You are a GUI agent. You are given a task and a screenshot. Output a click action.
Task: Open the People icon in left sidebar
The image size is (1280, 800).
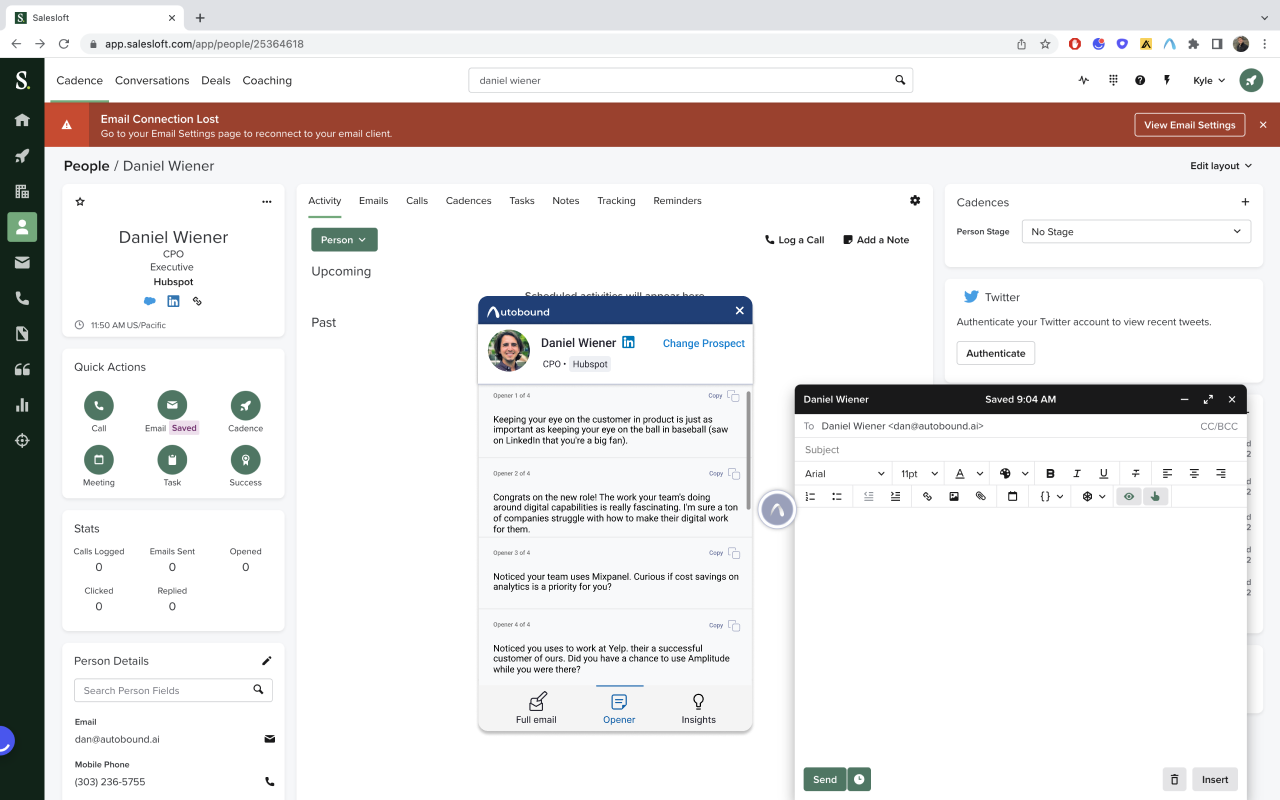(22, 227)
